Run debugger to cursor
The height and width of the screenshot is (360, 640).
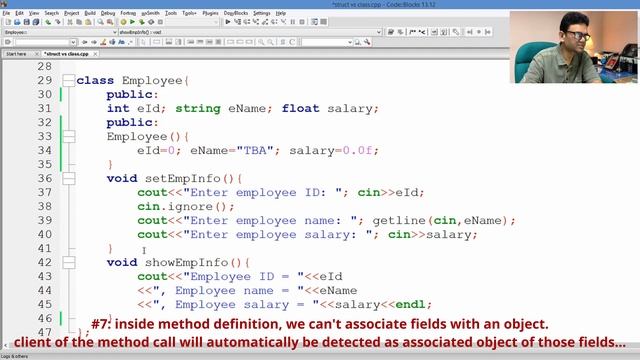pos(237,22)
